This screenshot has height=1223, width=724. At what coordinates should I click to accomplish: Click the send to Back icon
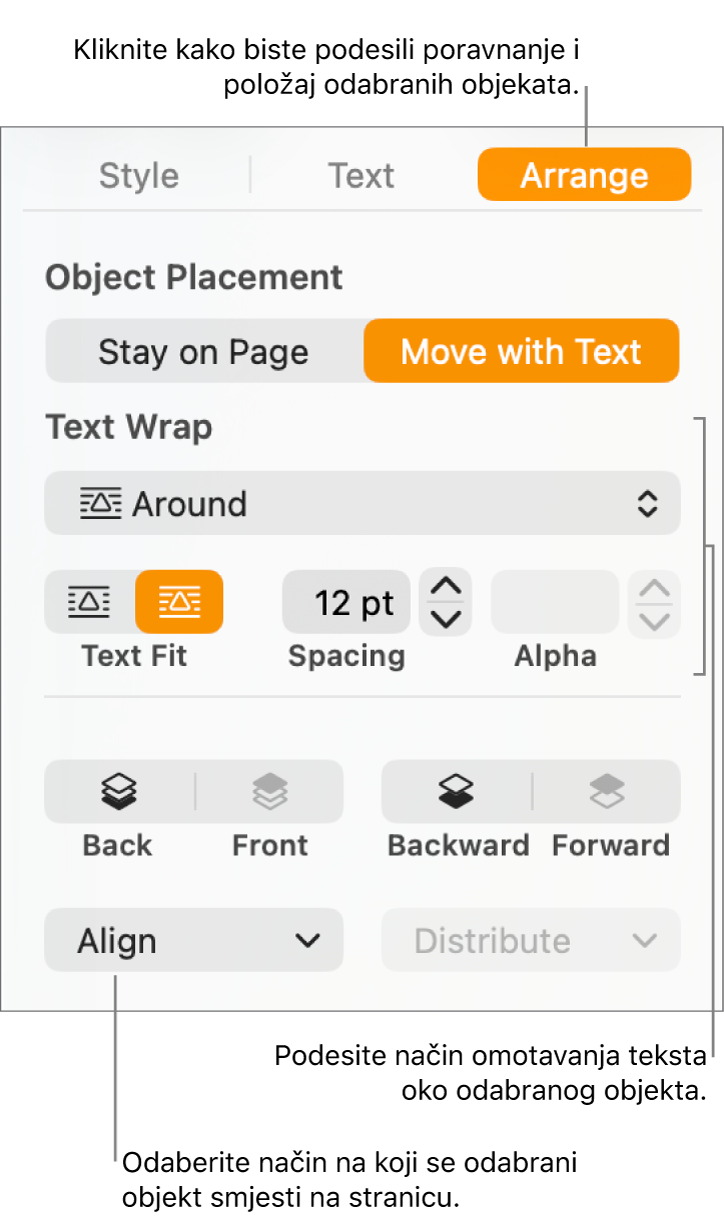point(119,792)
